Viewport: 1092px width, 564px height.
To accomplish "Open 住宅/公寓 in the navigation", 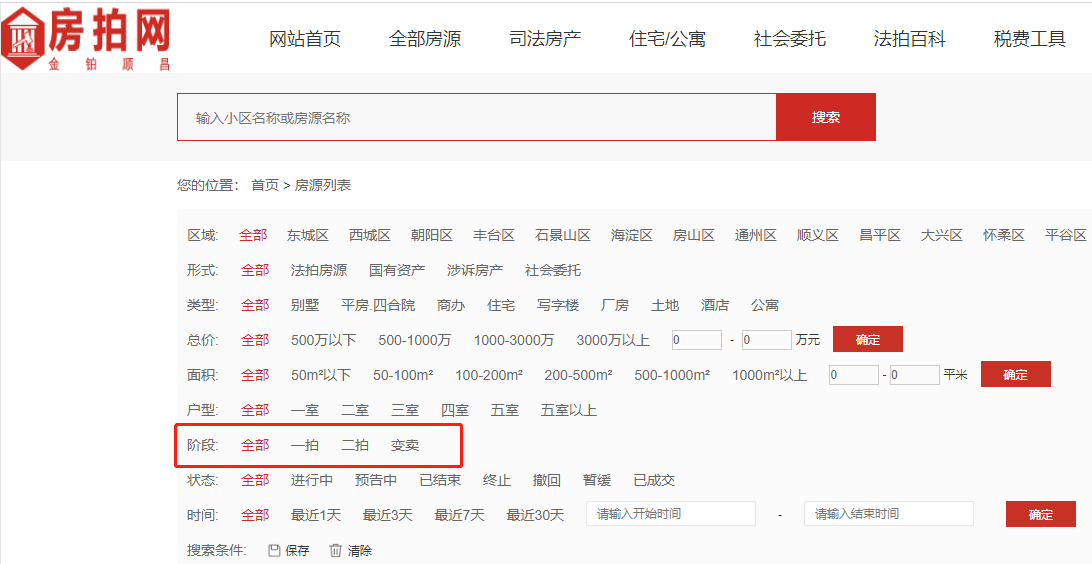I will coord(667,39).
